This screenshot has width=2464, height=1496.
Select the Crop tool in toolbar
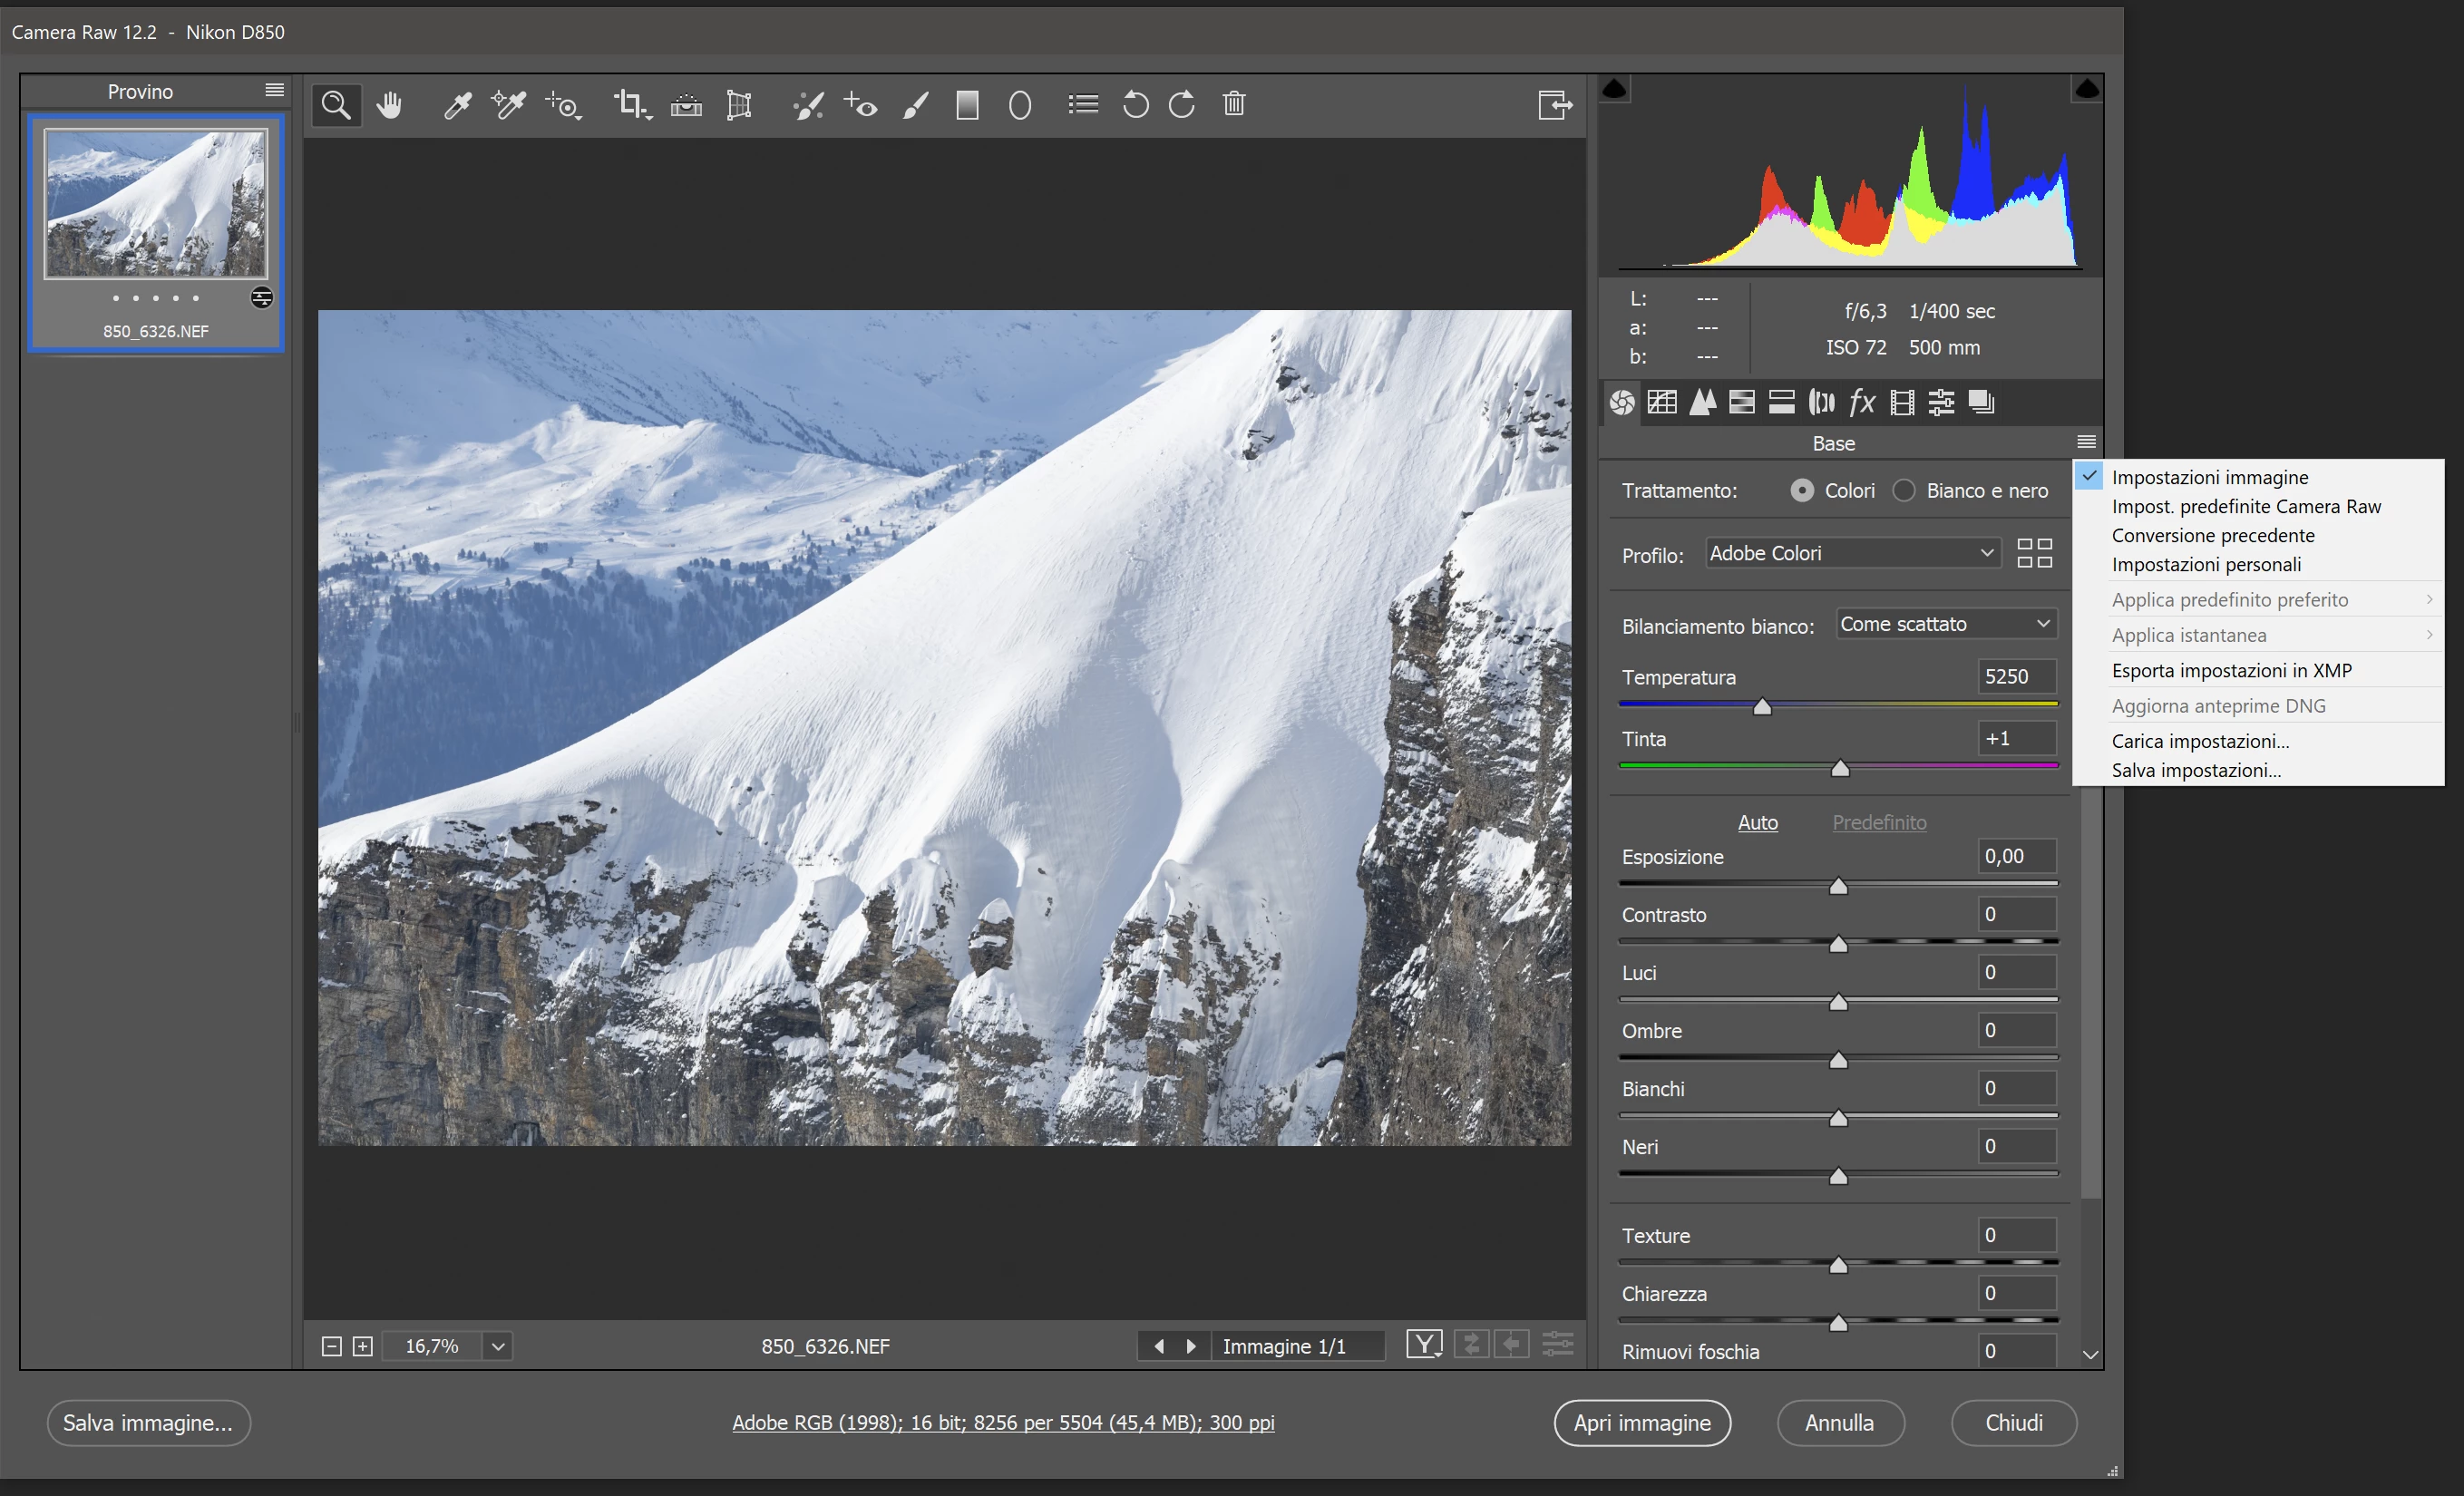tap(629, 105)
